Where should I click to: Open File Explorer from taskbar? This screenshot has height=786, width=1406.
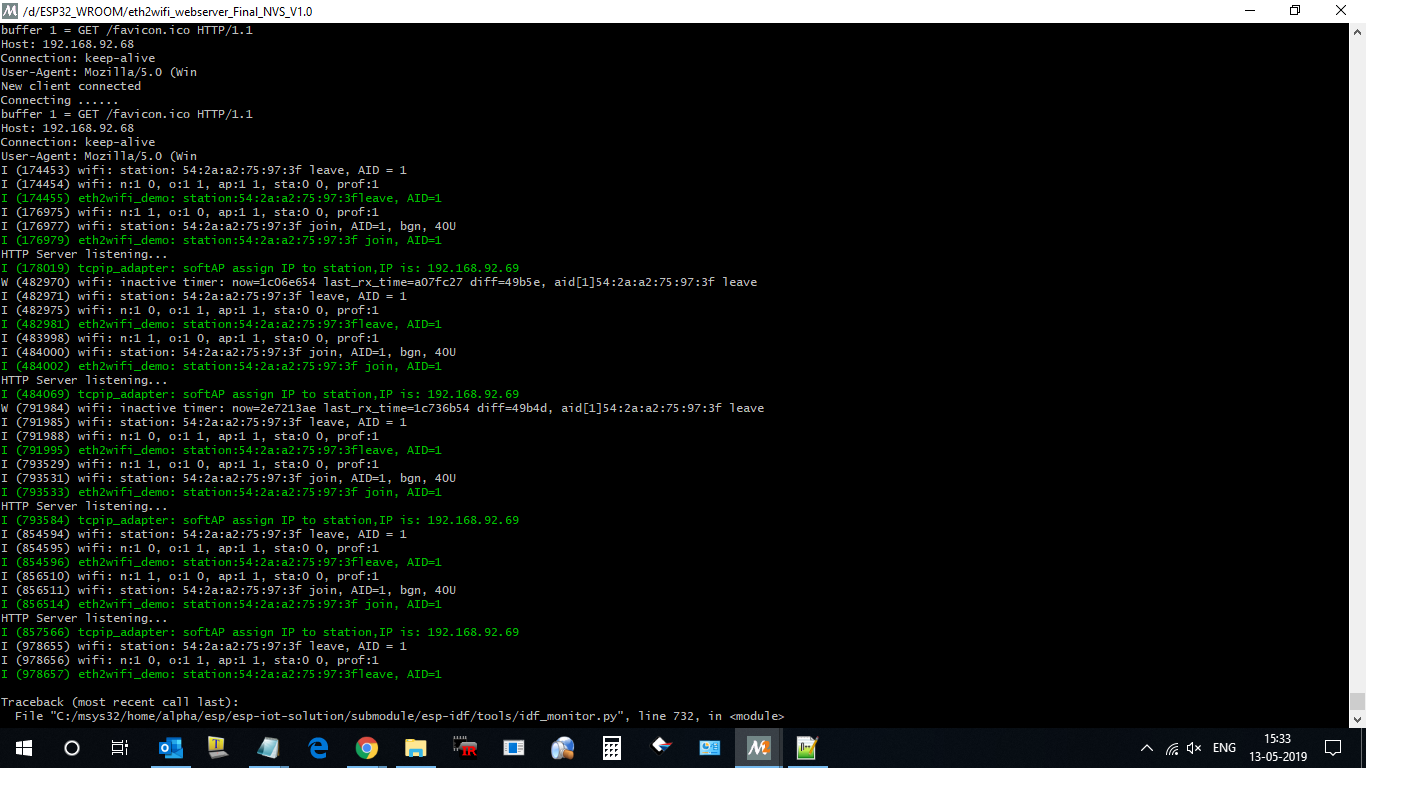coord(415,748)
